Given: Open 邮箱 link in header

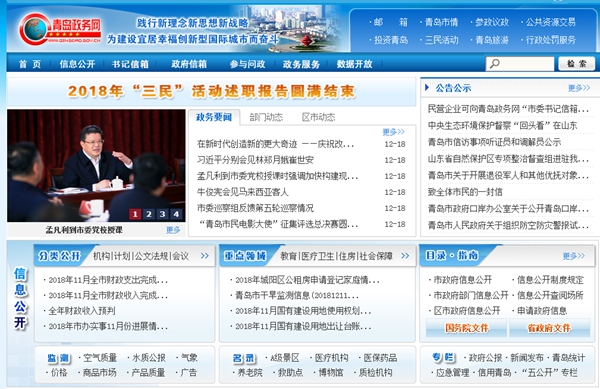Looking at the screenshot, I should (x=390, y=22).
